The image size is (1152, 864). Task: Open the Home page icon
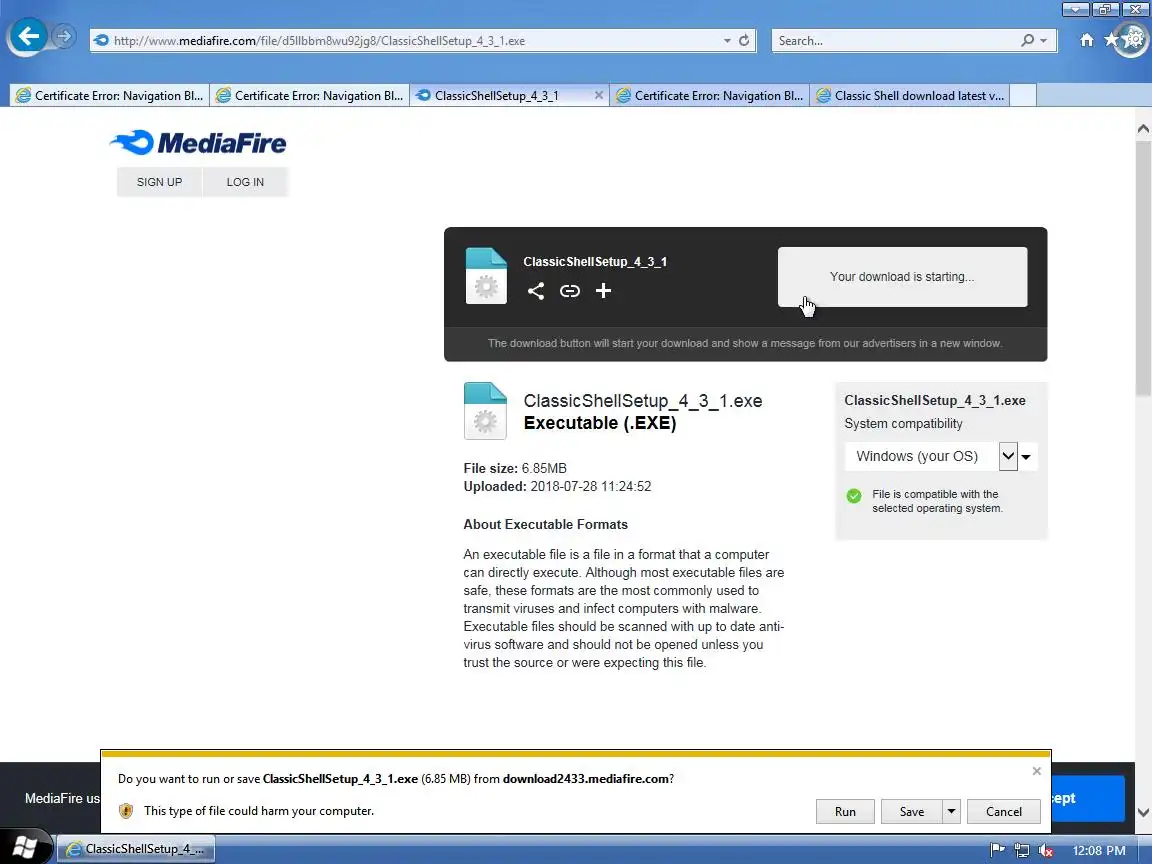click(1087, 40)
